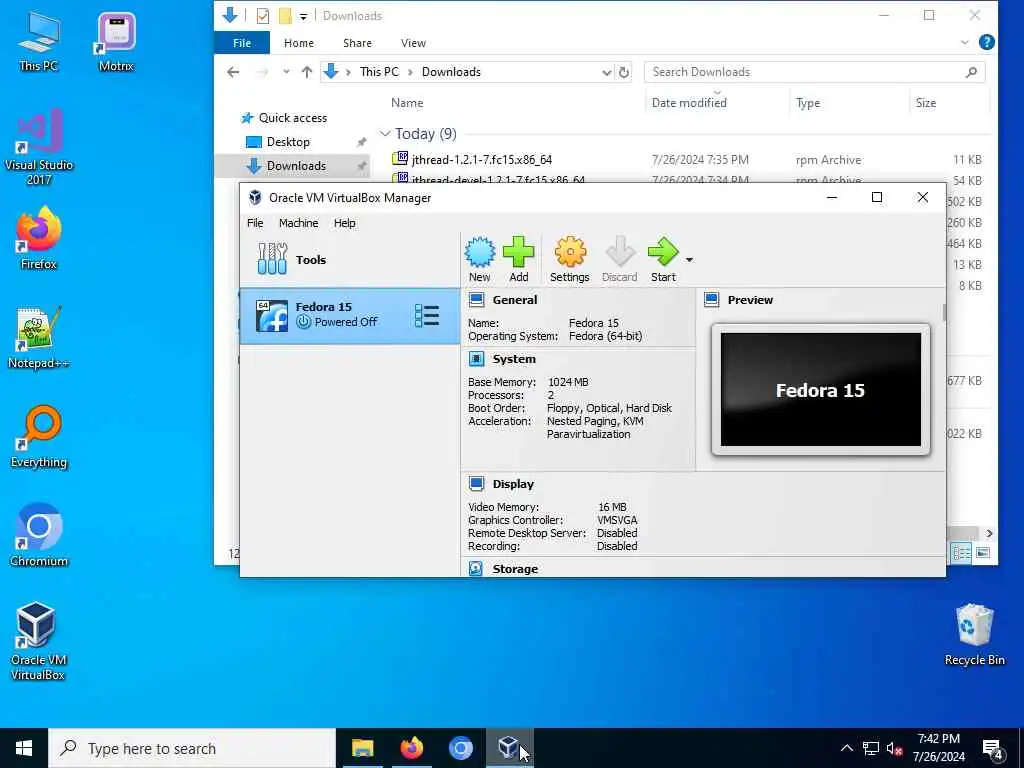Open VirtualBox File menu
Viewport: 1024px width, 768px height.
(x=255, y=223)
